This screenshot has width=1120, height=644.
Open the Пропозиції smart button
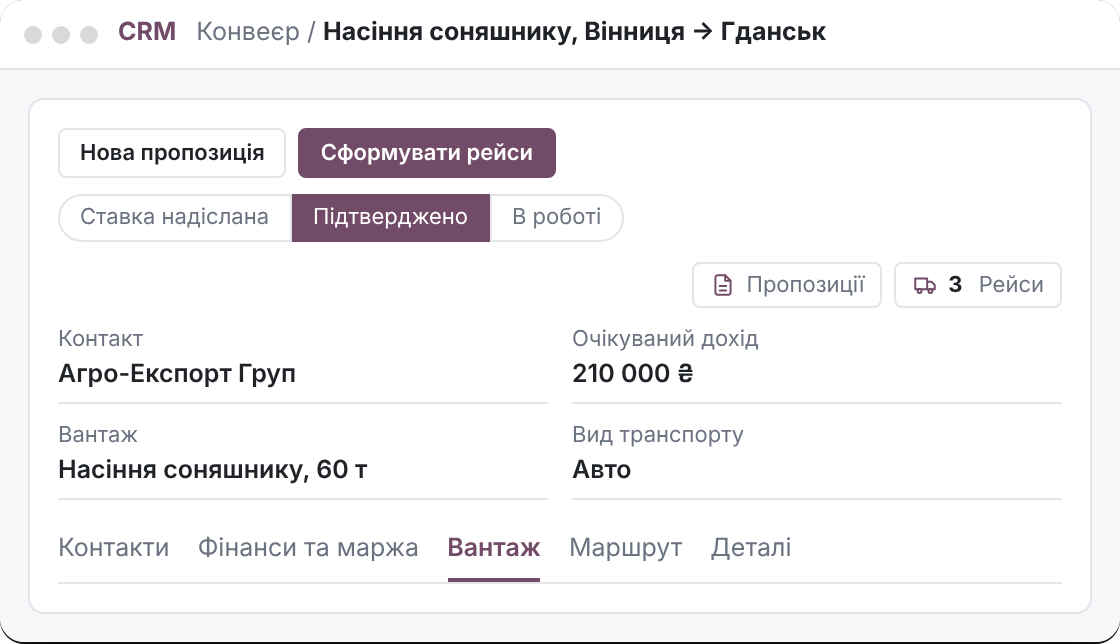(x=786, y=285)
